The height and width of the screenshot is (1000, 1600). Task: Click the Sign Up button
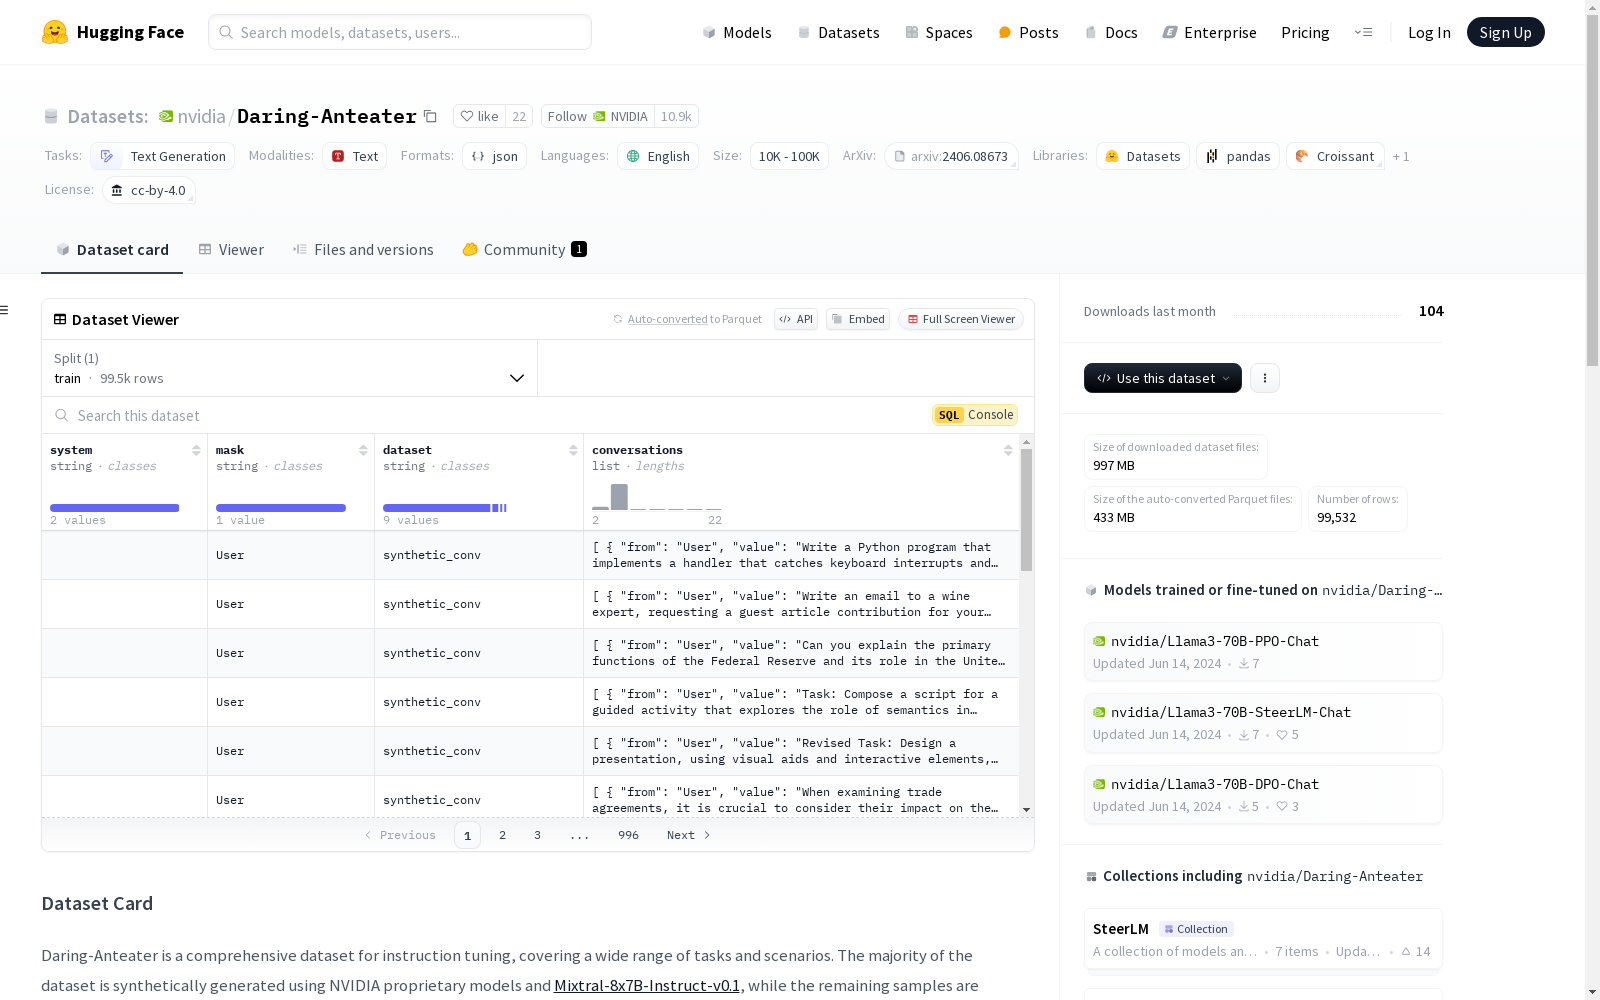tap(1505, 32)
